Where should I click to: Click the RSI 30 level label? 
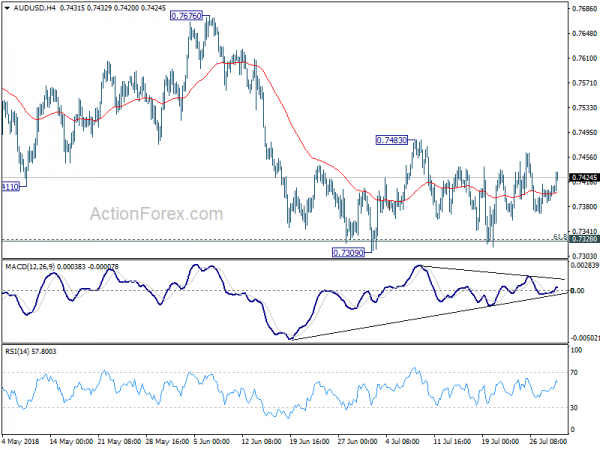pos(574,408)
